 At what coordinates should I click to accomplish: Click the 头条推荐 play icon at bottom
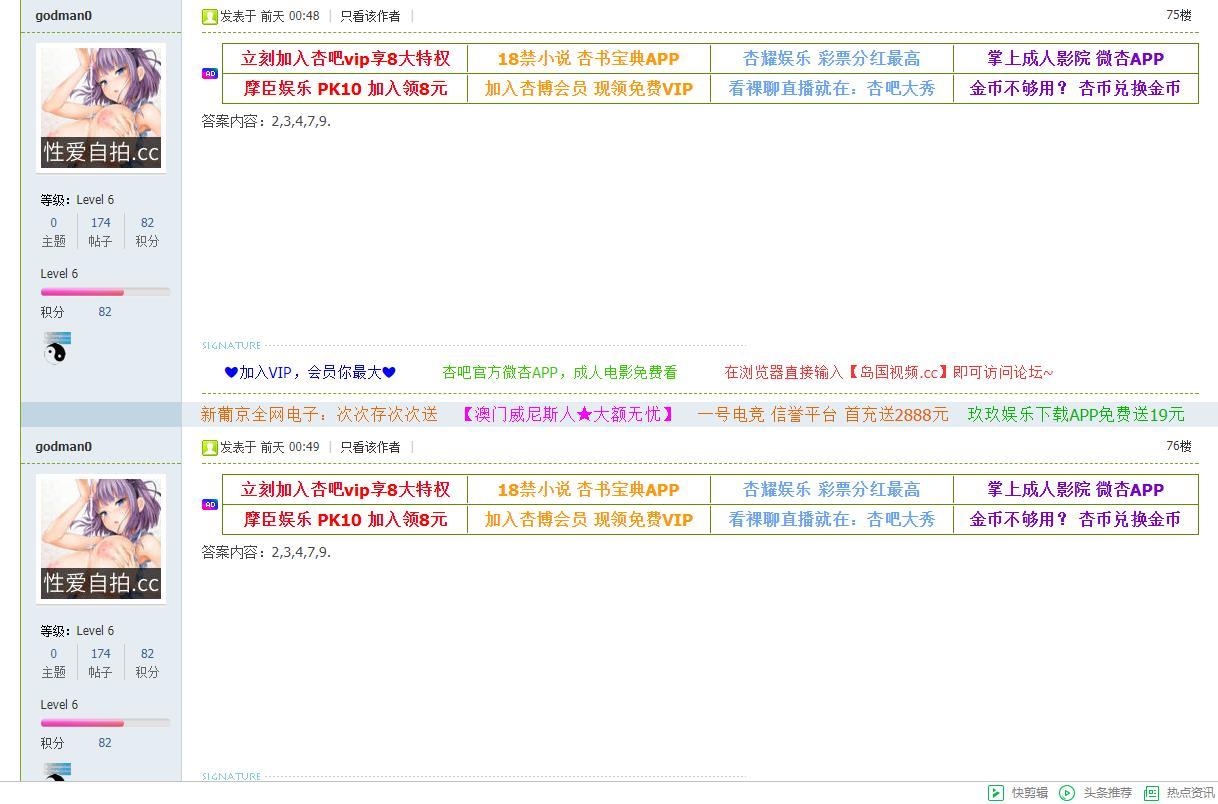[1066, 792]
